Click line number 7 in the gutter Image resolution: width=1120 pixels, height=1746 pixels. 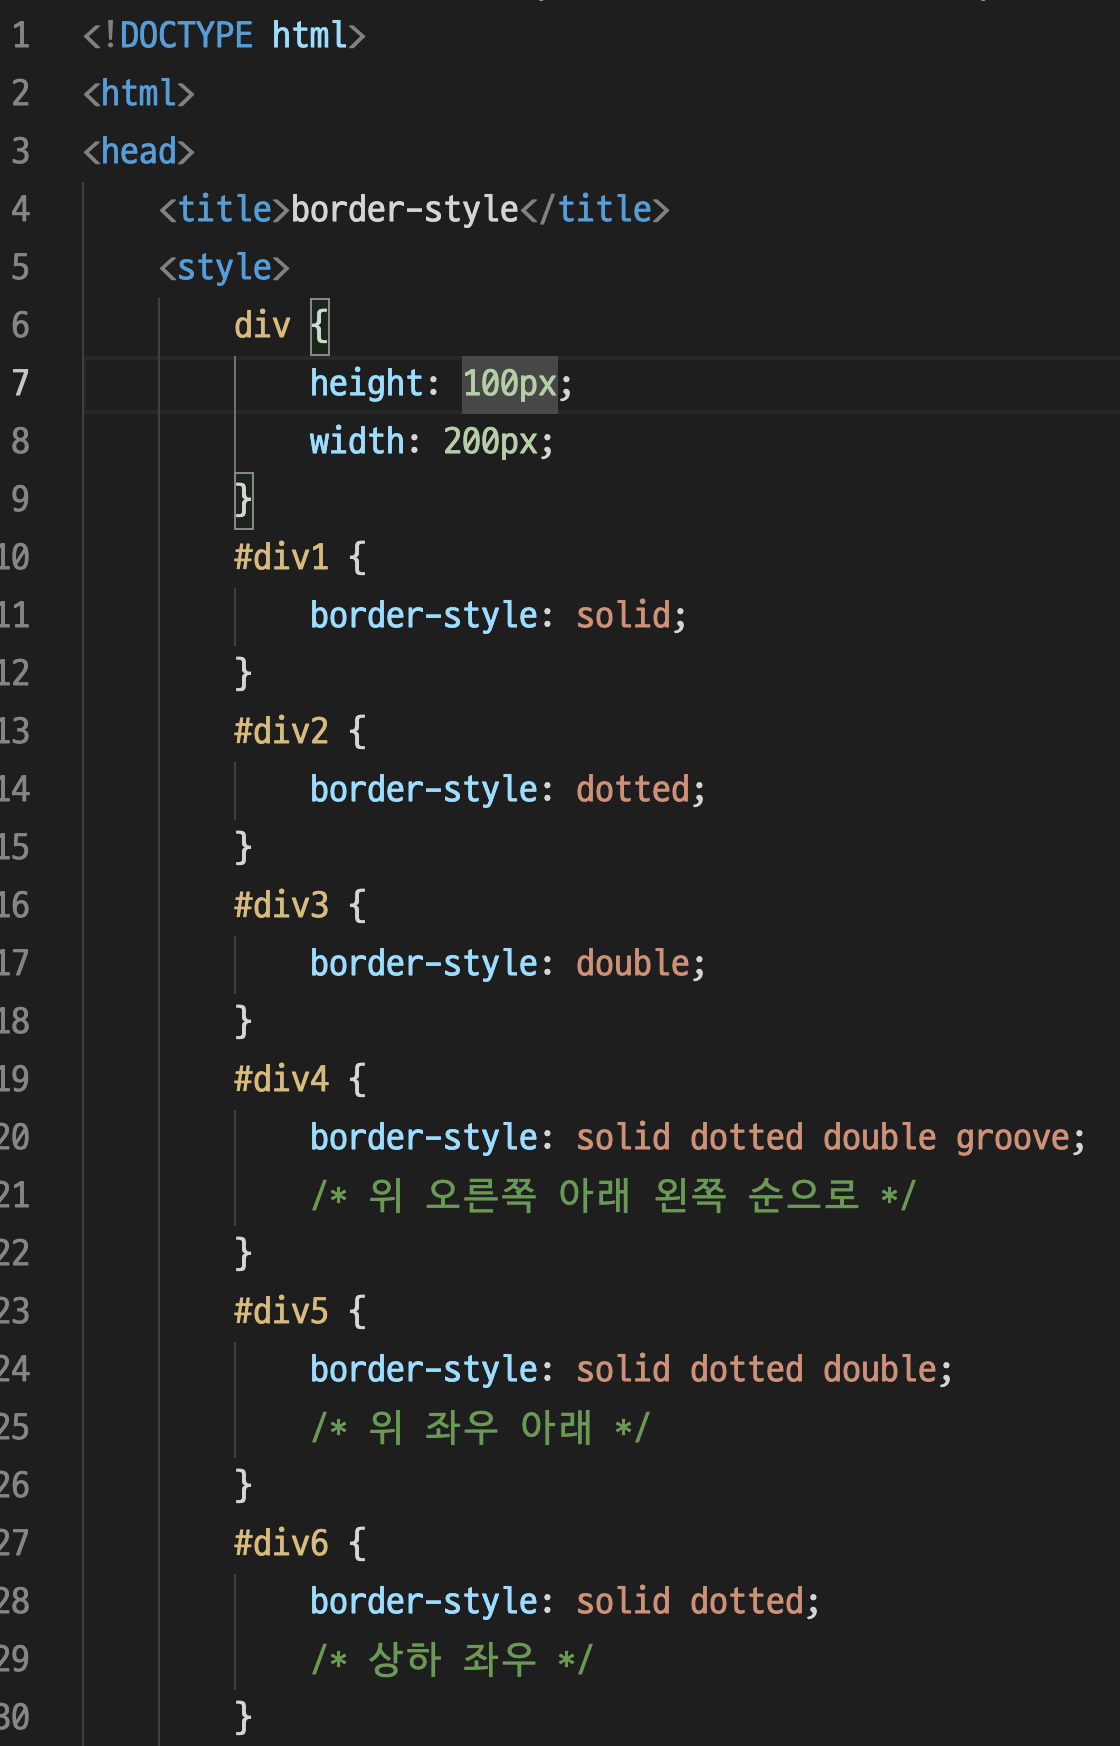[x=20, y=384]
